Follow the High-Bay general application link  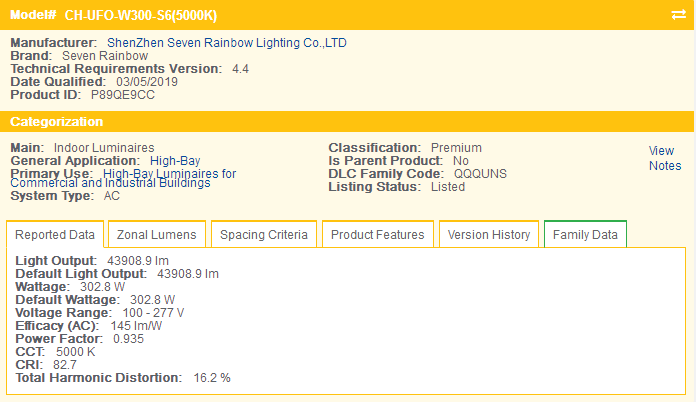click(x=176, y=160)
